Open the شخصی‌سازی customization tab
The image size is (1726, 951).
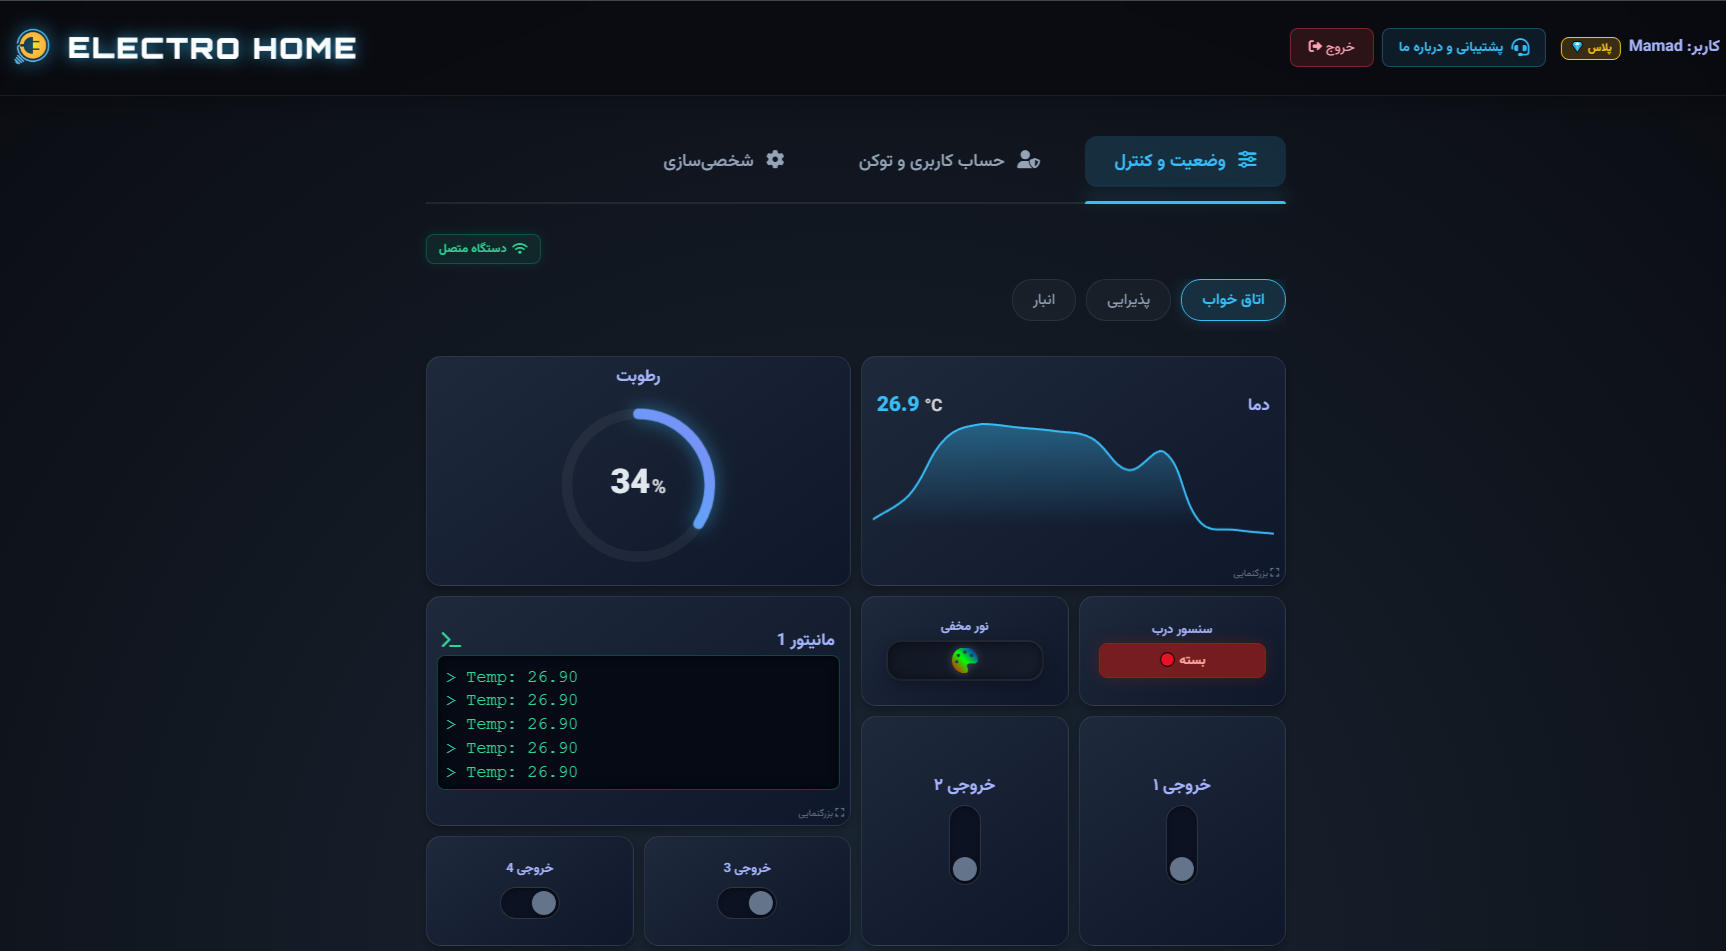[x=723, y=161]
